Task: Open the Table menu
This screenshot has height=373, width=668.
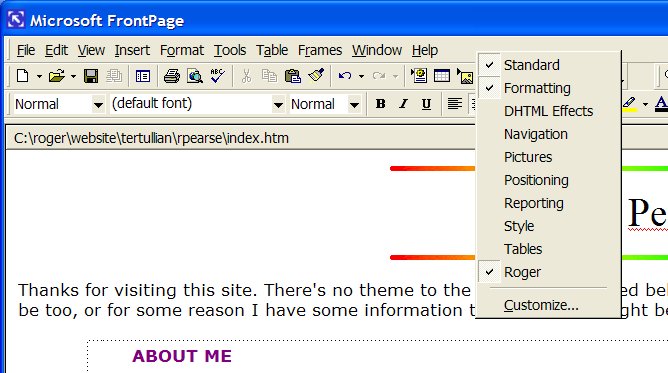Action: coord(272,50)
